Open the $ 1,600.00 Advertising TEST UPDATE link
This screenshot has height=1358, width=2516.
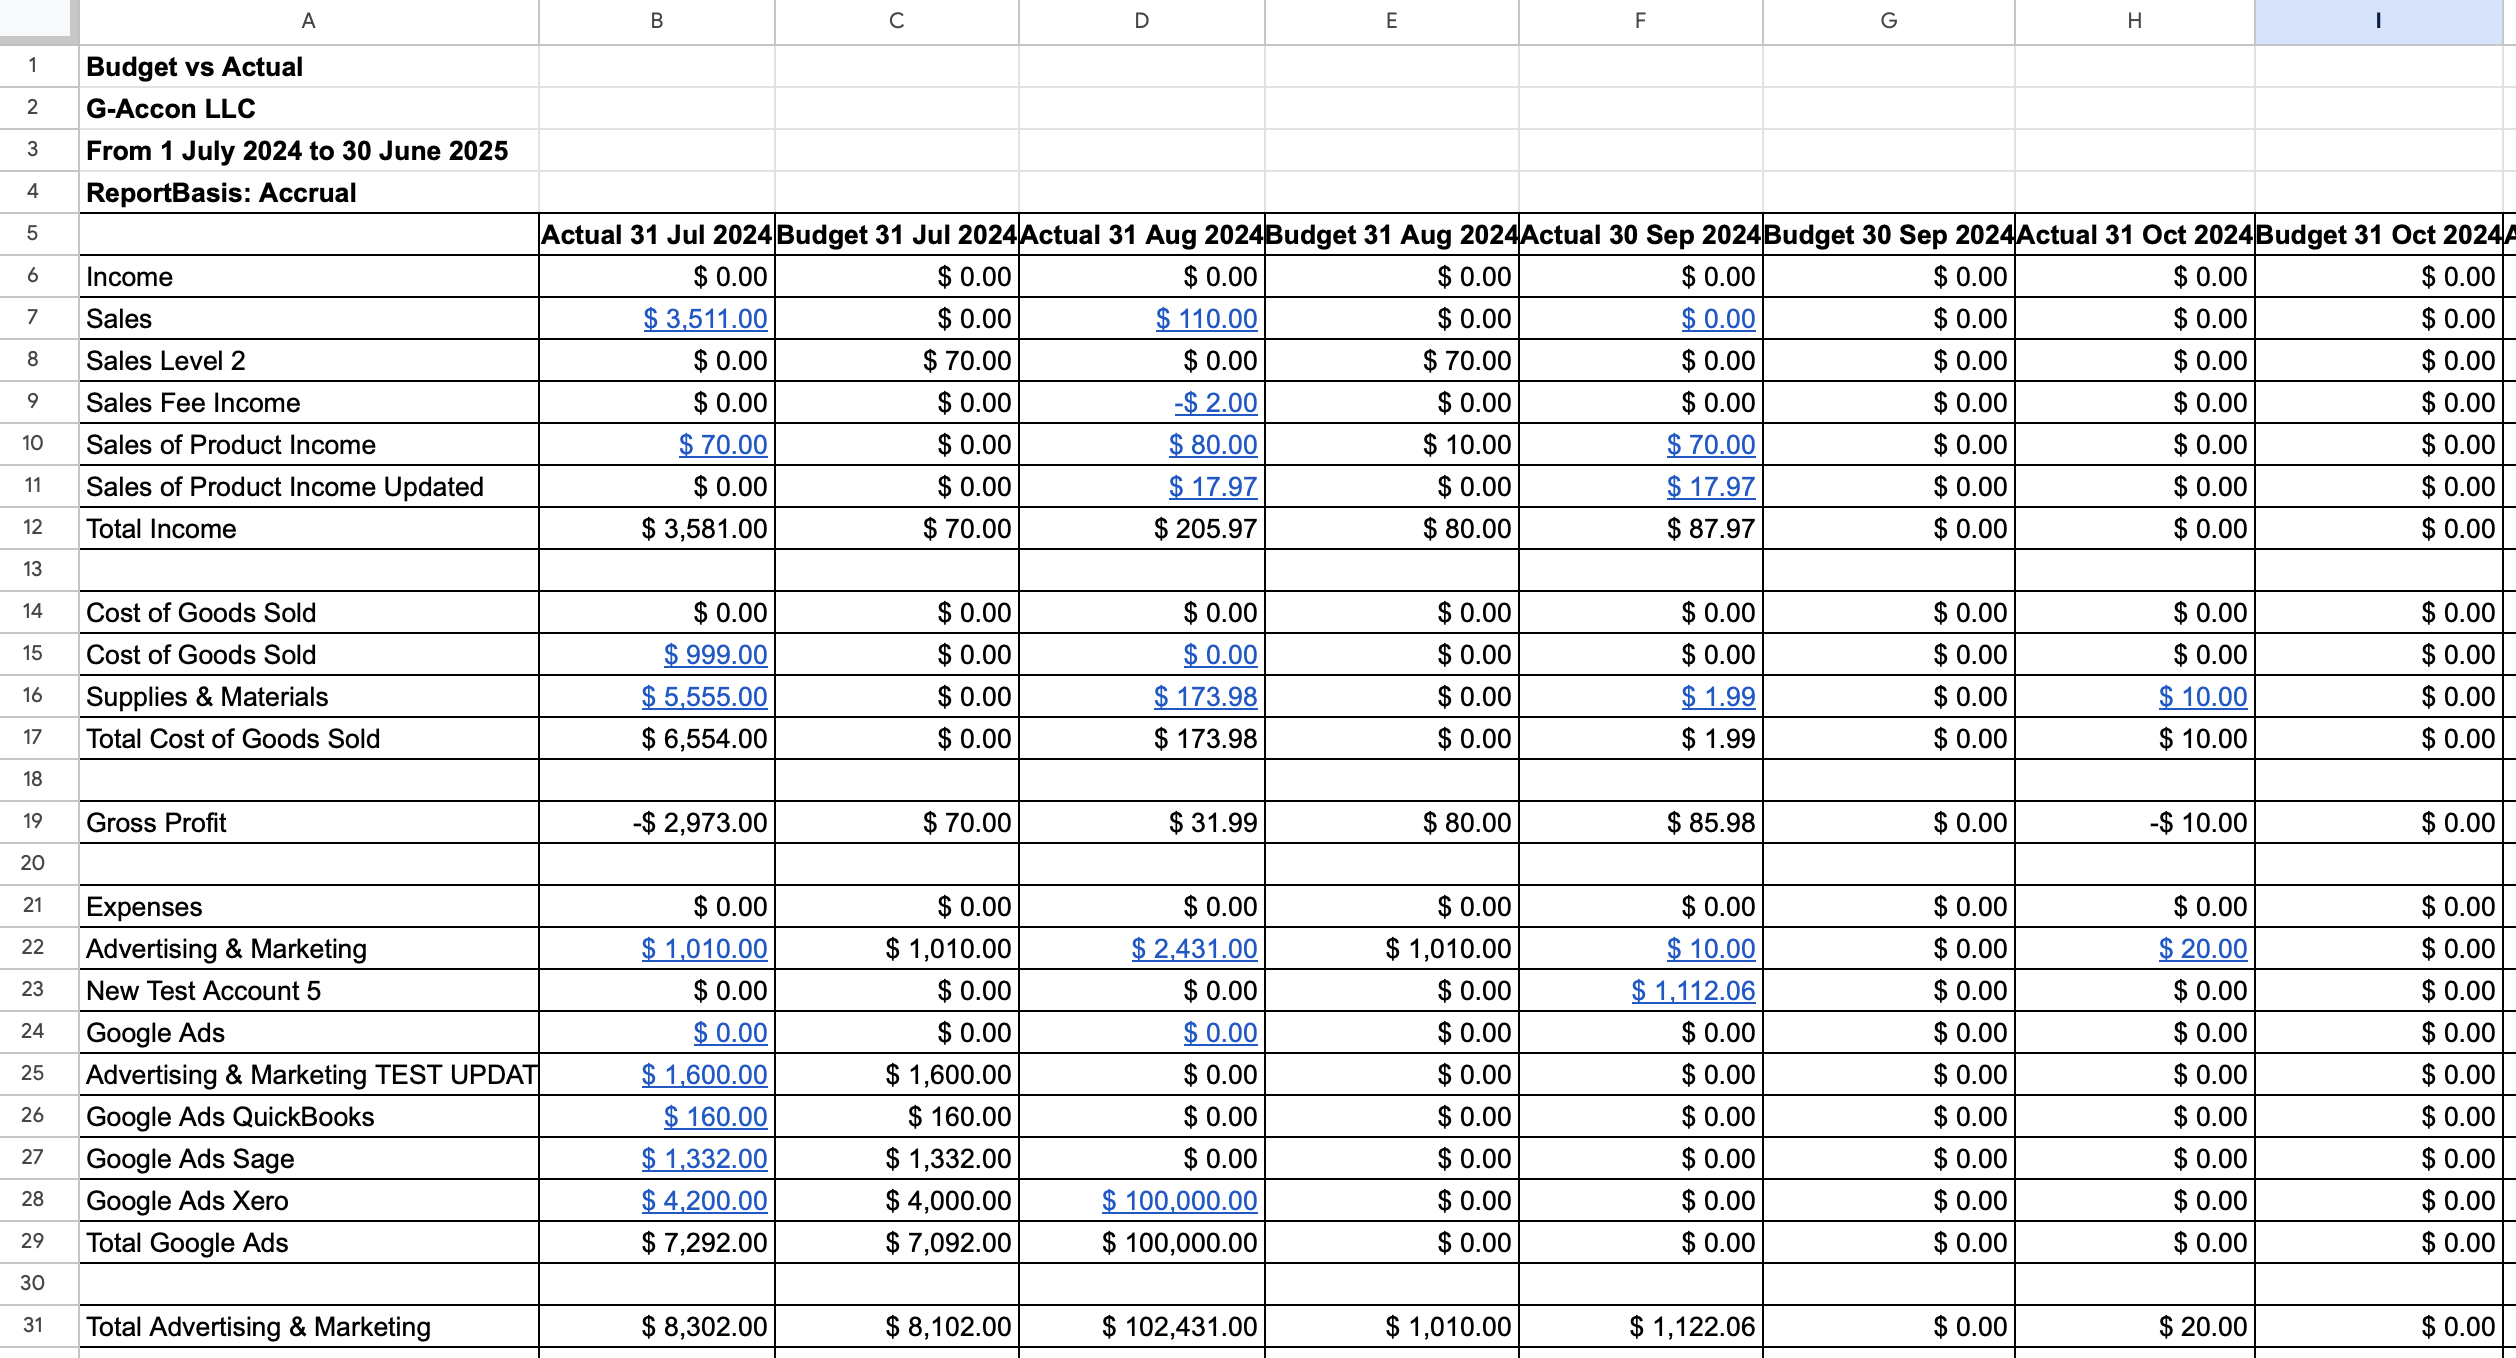coord(704,1075)
